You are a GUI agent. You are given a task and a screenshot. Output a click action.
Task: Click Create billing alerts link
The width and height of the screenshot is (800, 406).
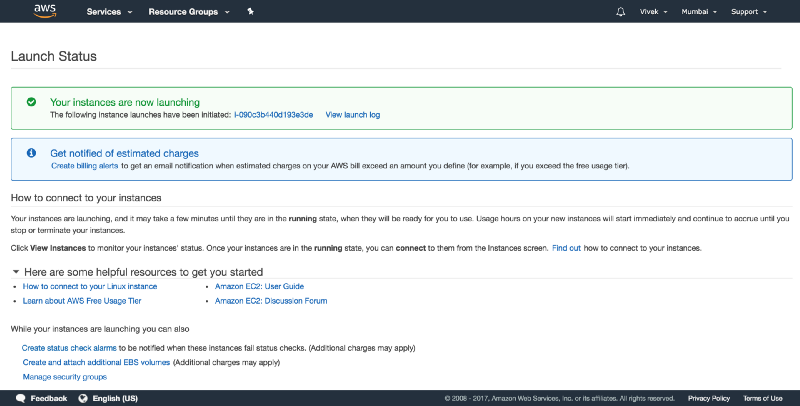click(85, 166)
